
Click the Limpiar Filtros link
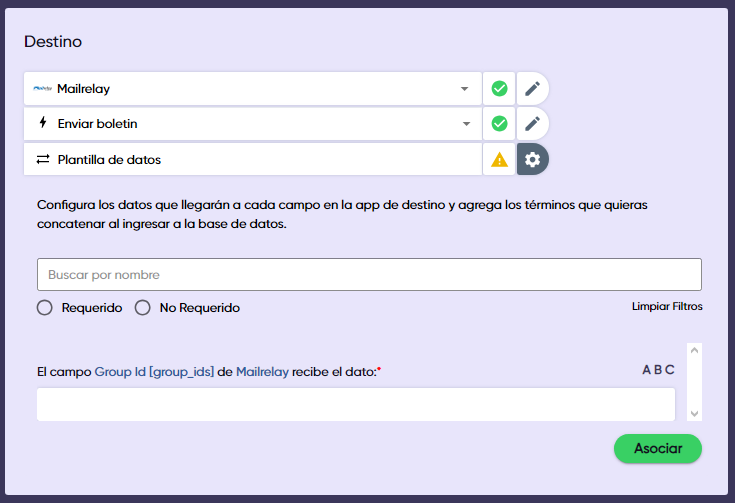[x=667, y=306]
